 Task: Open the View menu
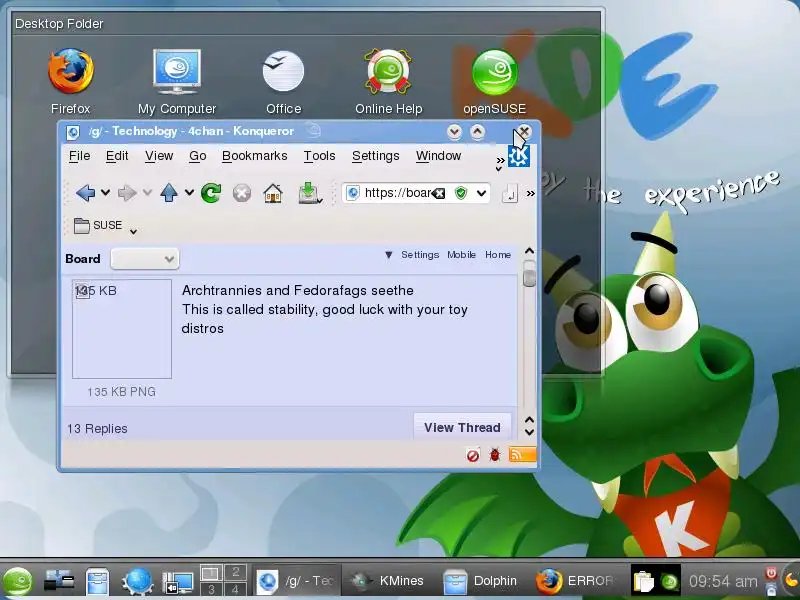coord(159,156)
